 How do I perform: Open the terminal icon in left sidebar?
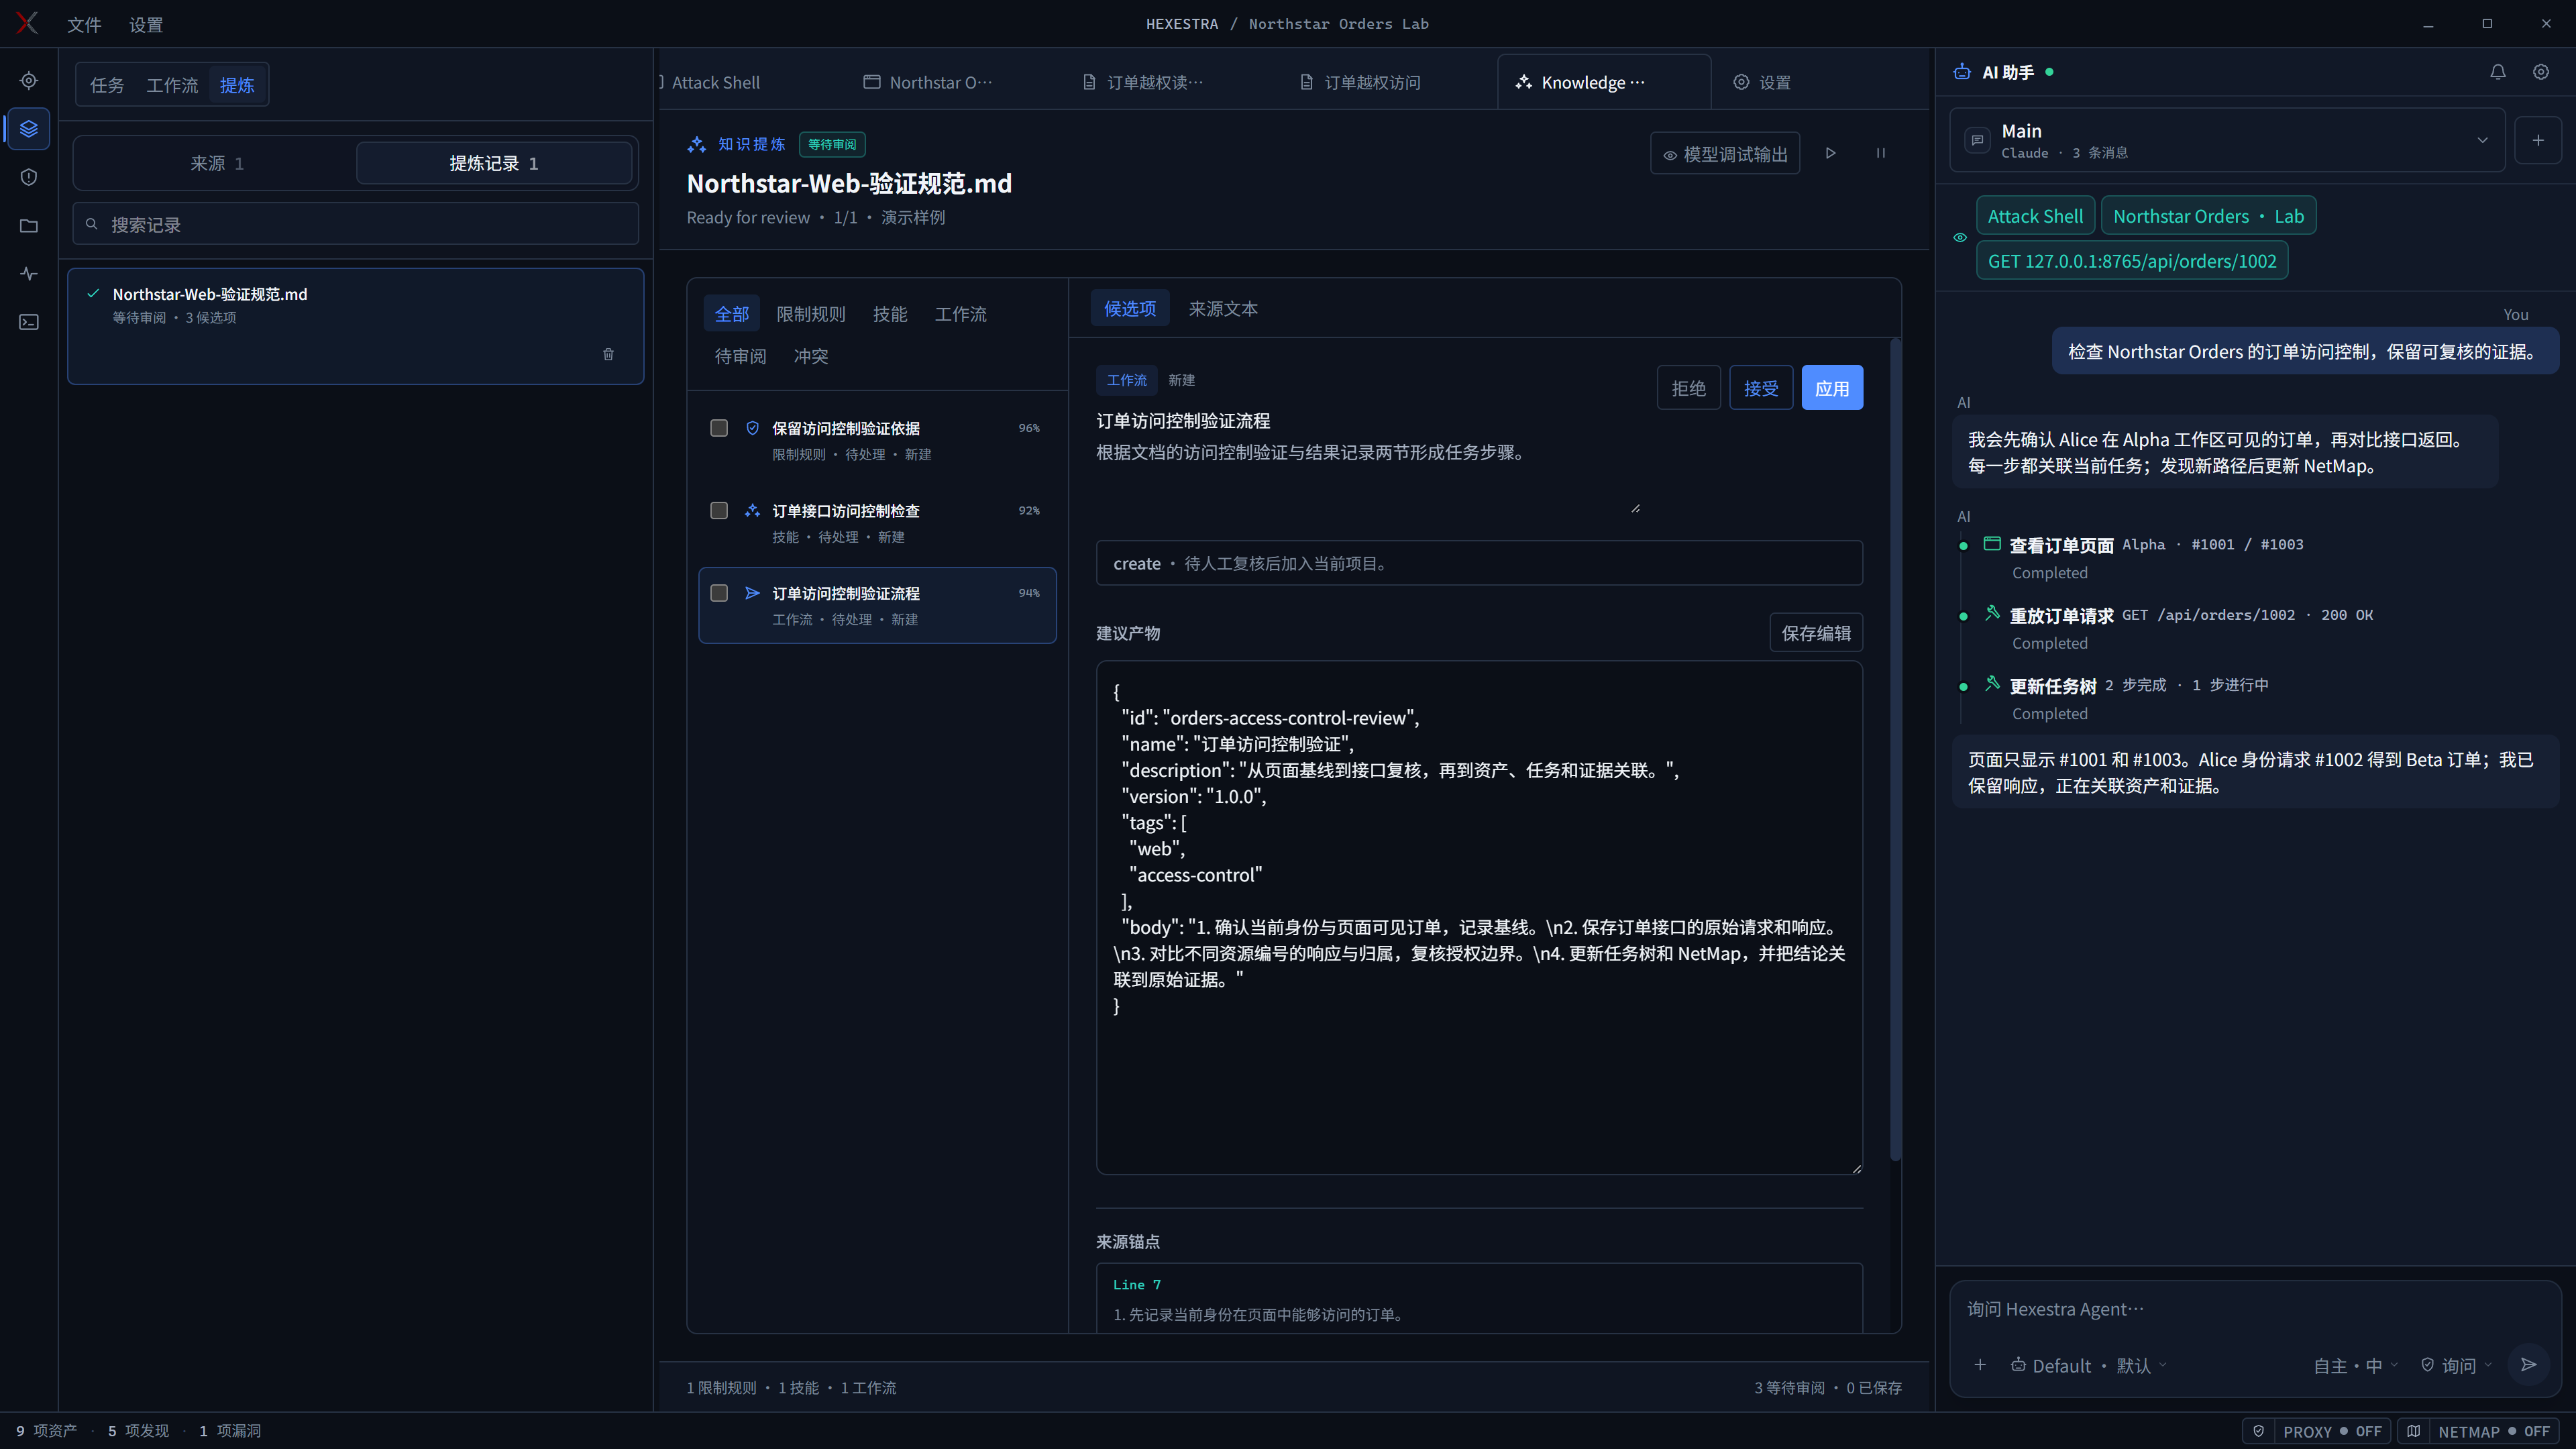pyautogui.click(x=29, y=322)
